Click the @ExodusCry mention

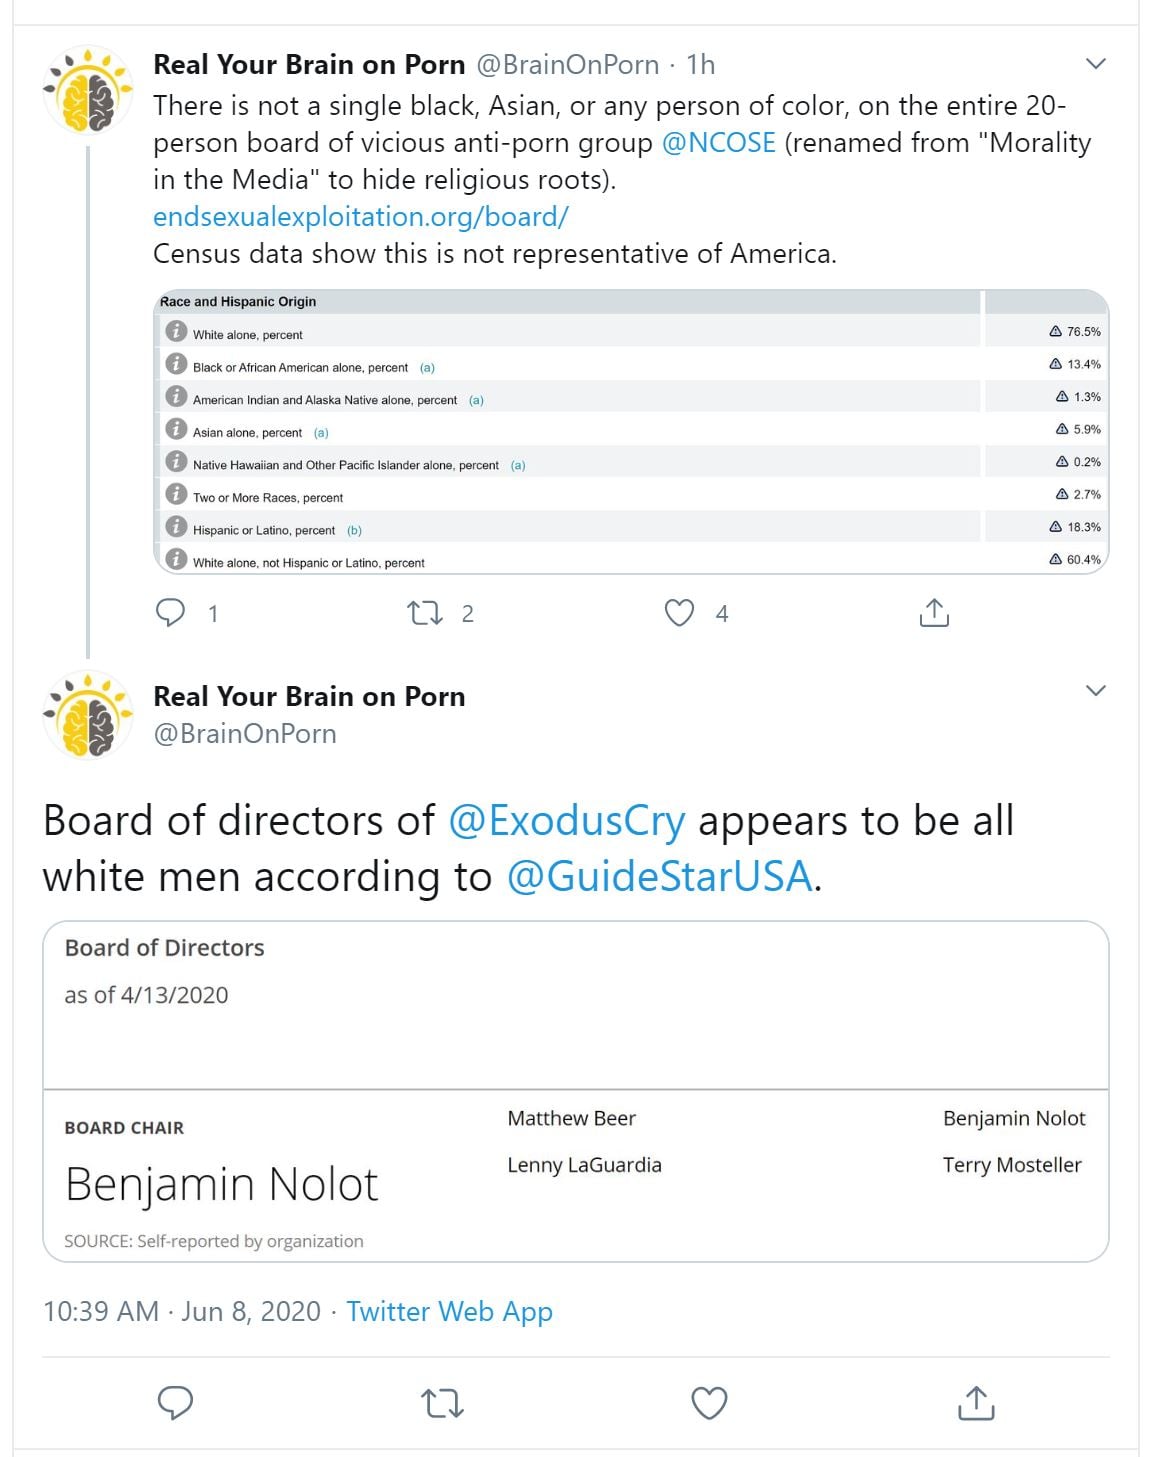tap(567, 821)
